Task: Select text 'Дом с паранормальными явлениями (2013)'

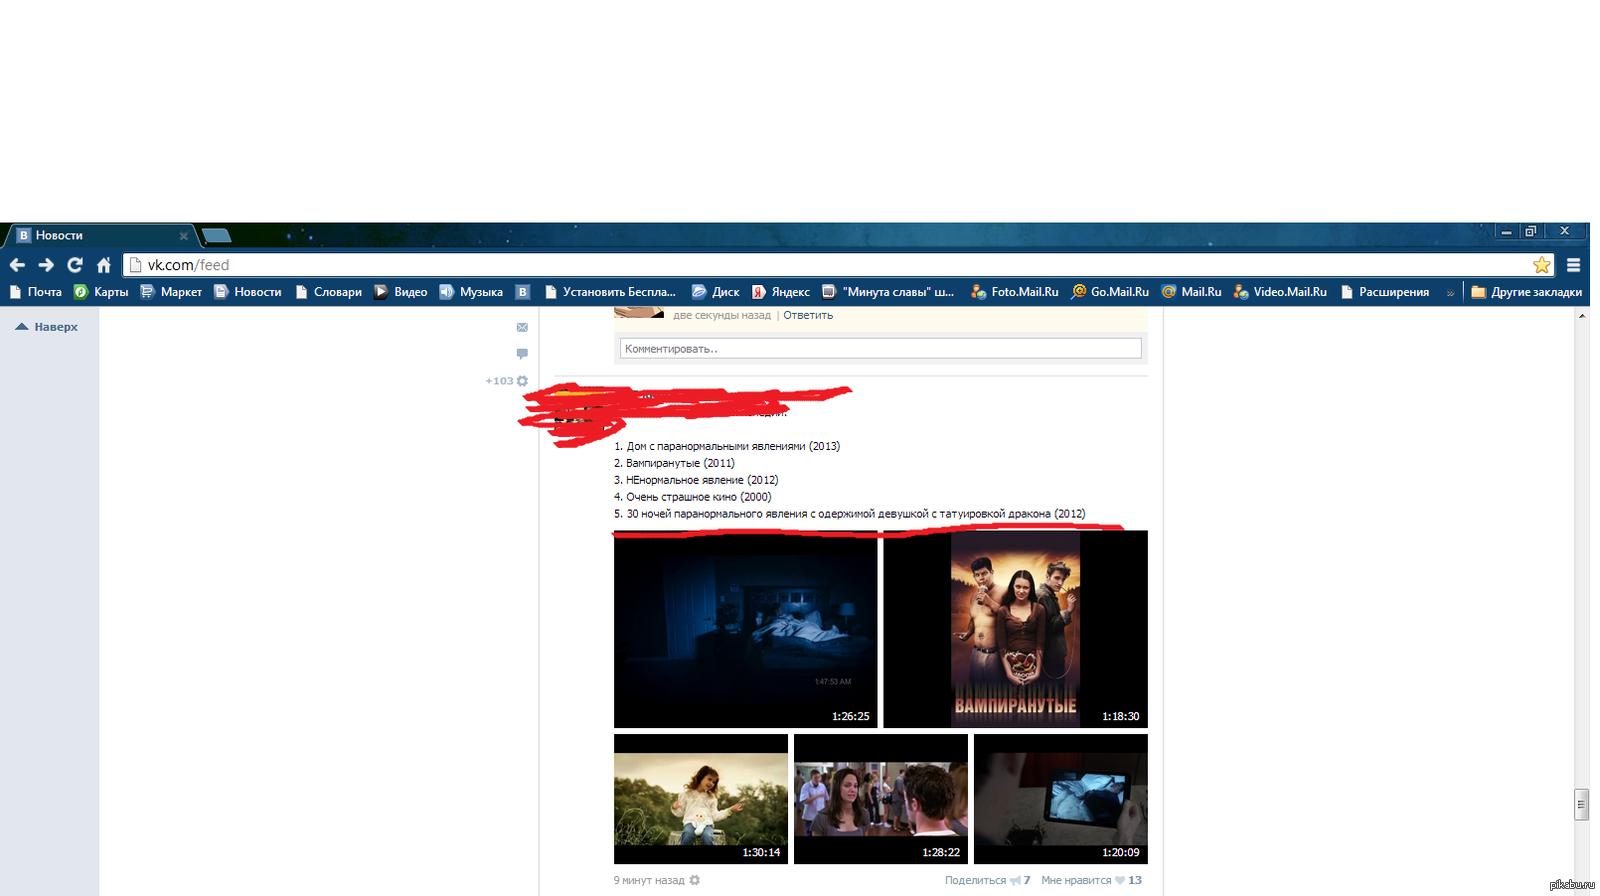Action: [733, 446]
